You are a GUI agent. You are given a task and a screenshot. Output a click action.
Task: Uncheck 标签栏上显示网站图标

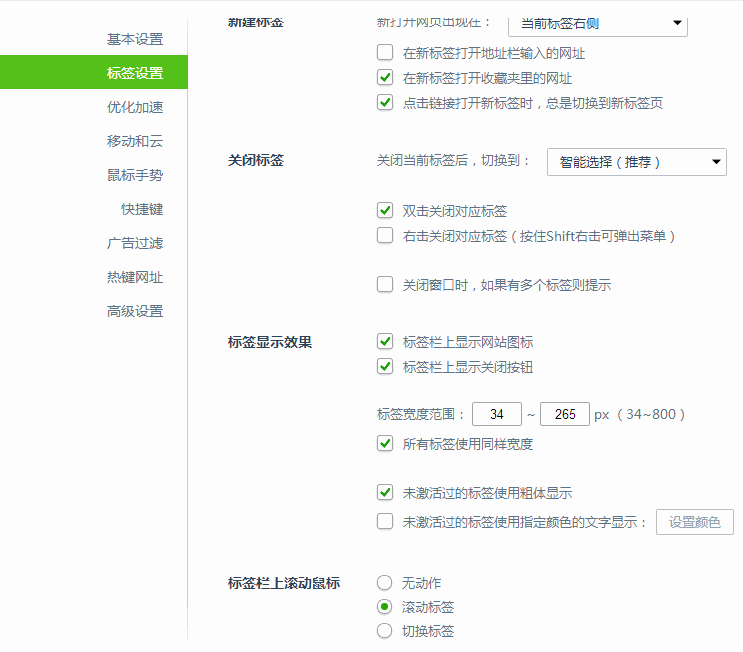(385, 341)
